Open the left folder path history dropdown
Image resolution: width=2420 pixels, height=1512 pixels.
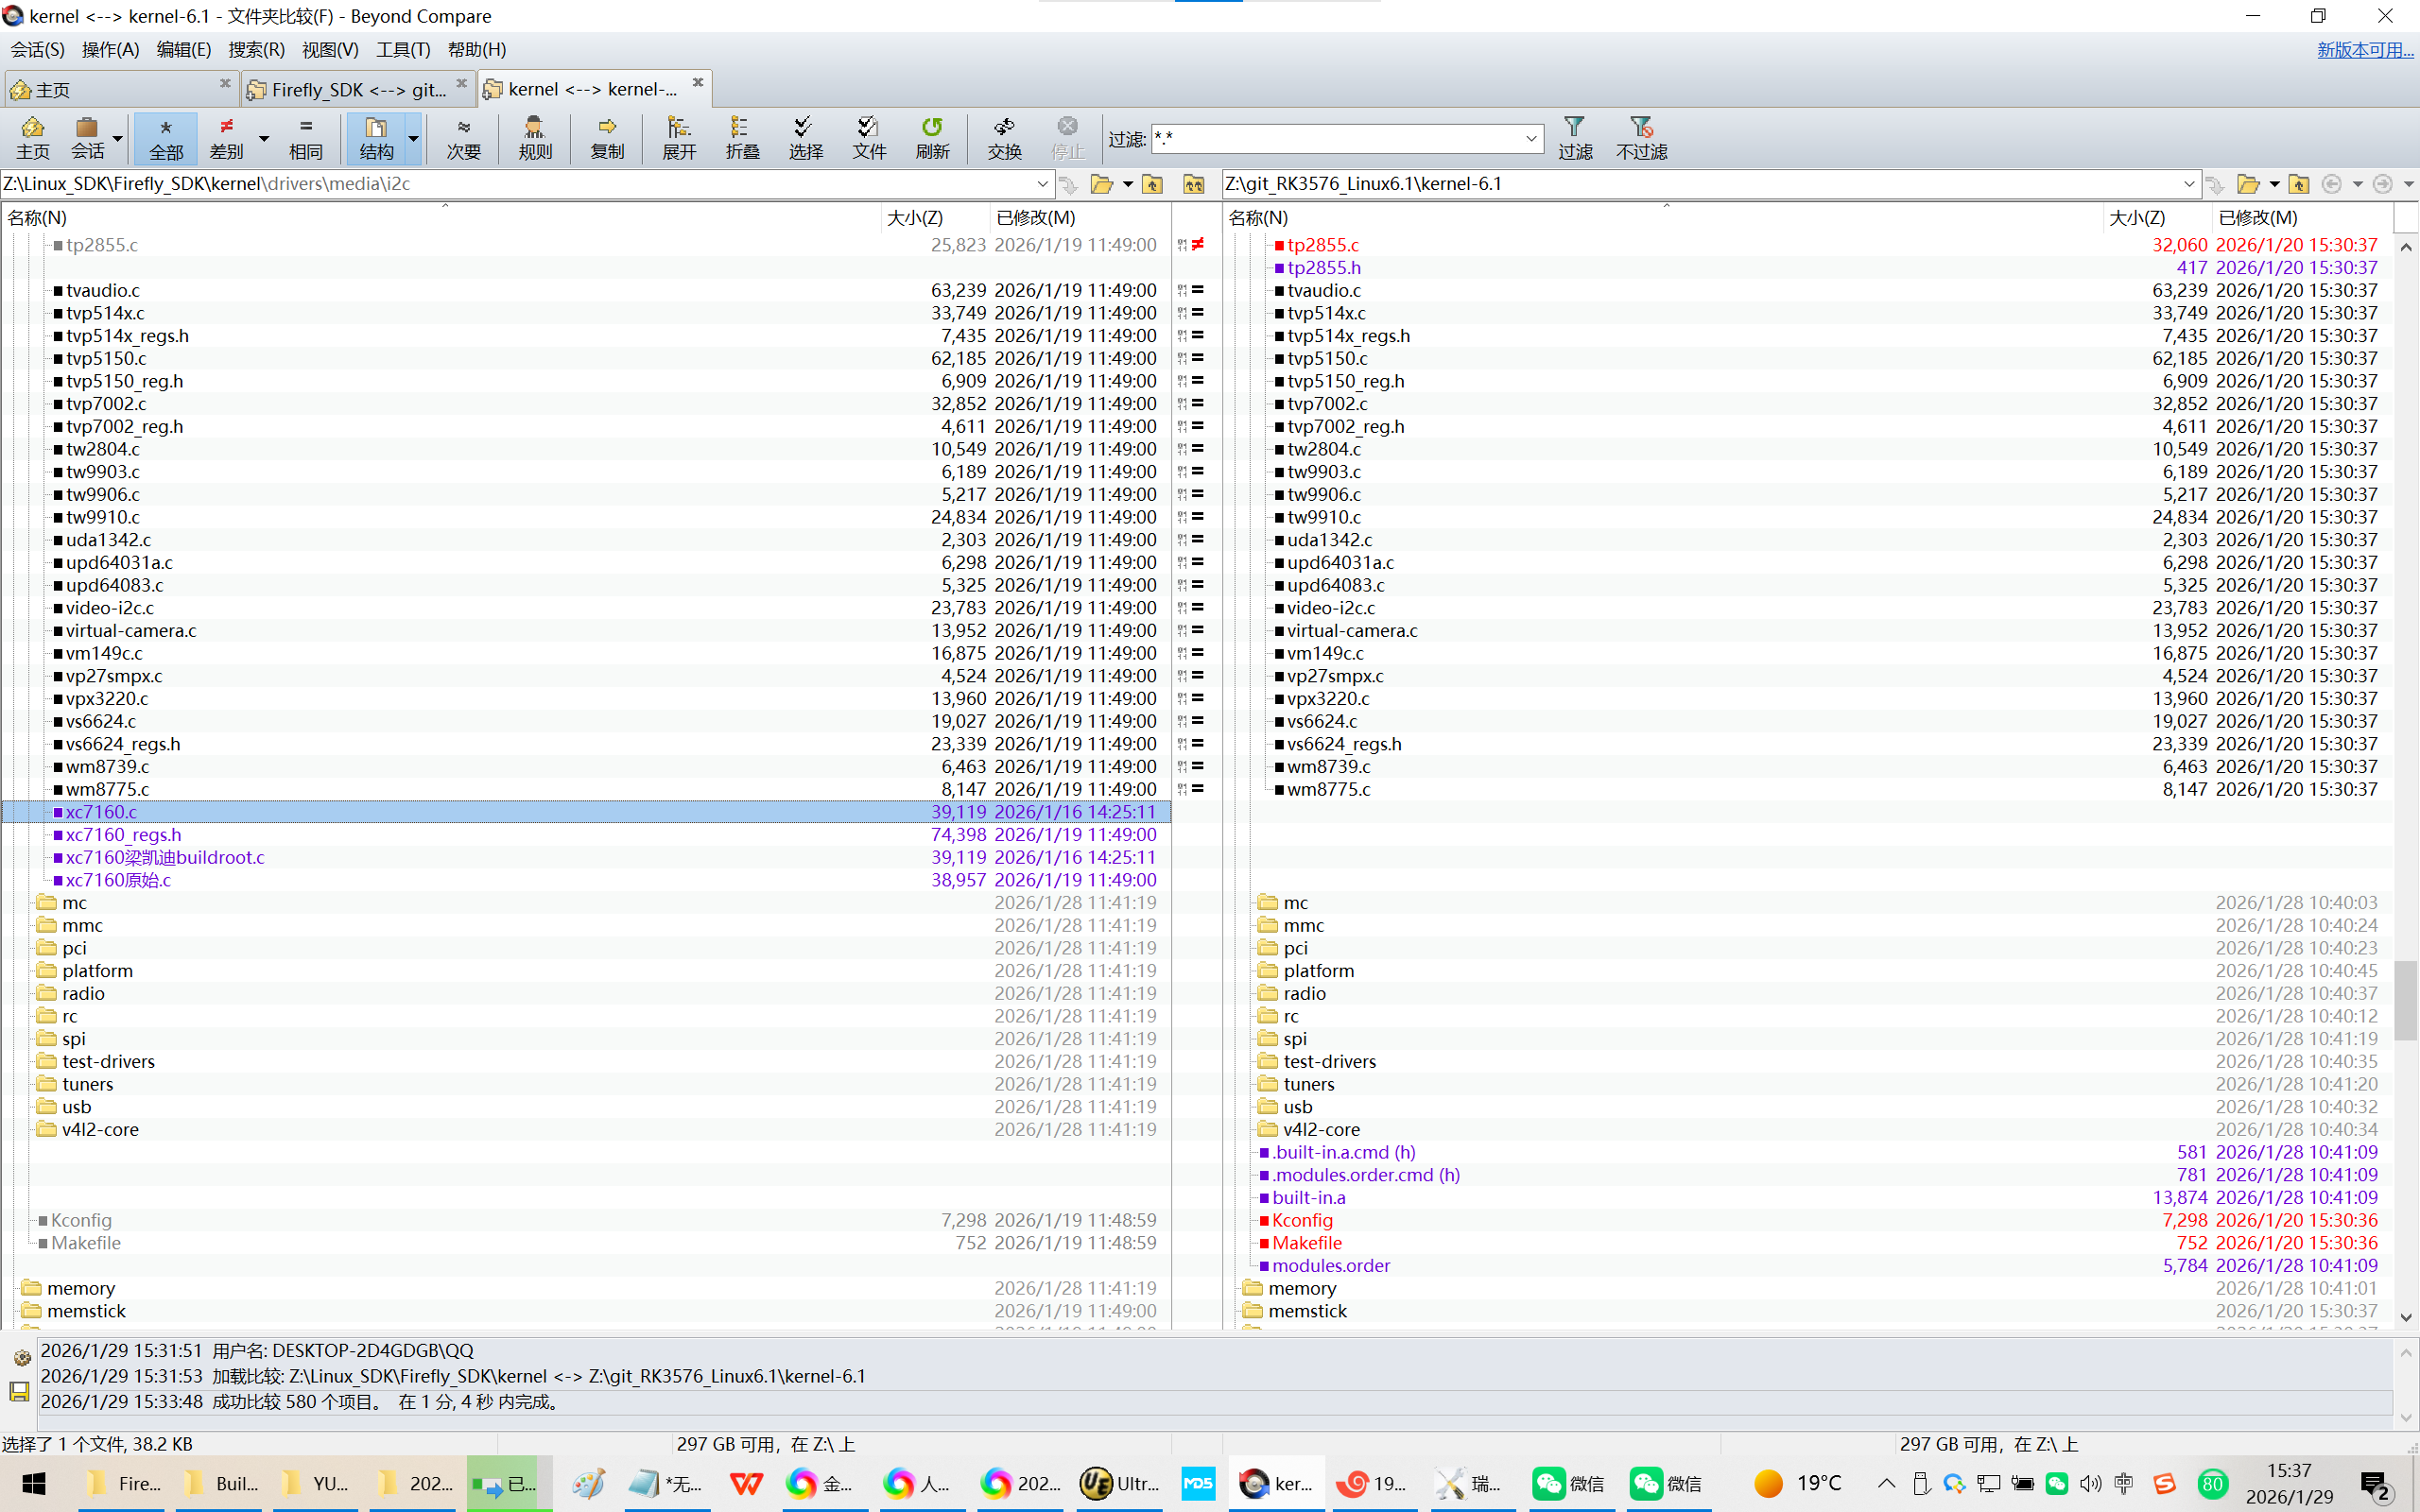pos(1042,184)
